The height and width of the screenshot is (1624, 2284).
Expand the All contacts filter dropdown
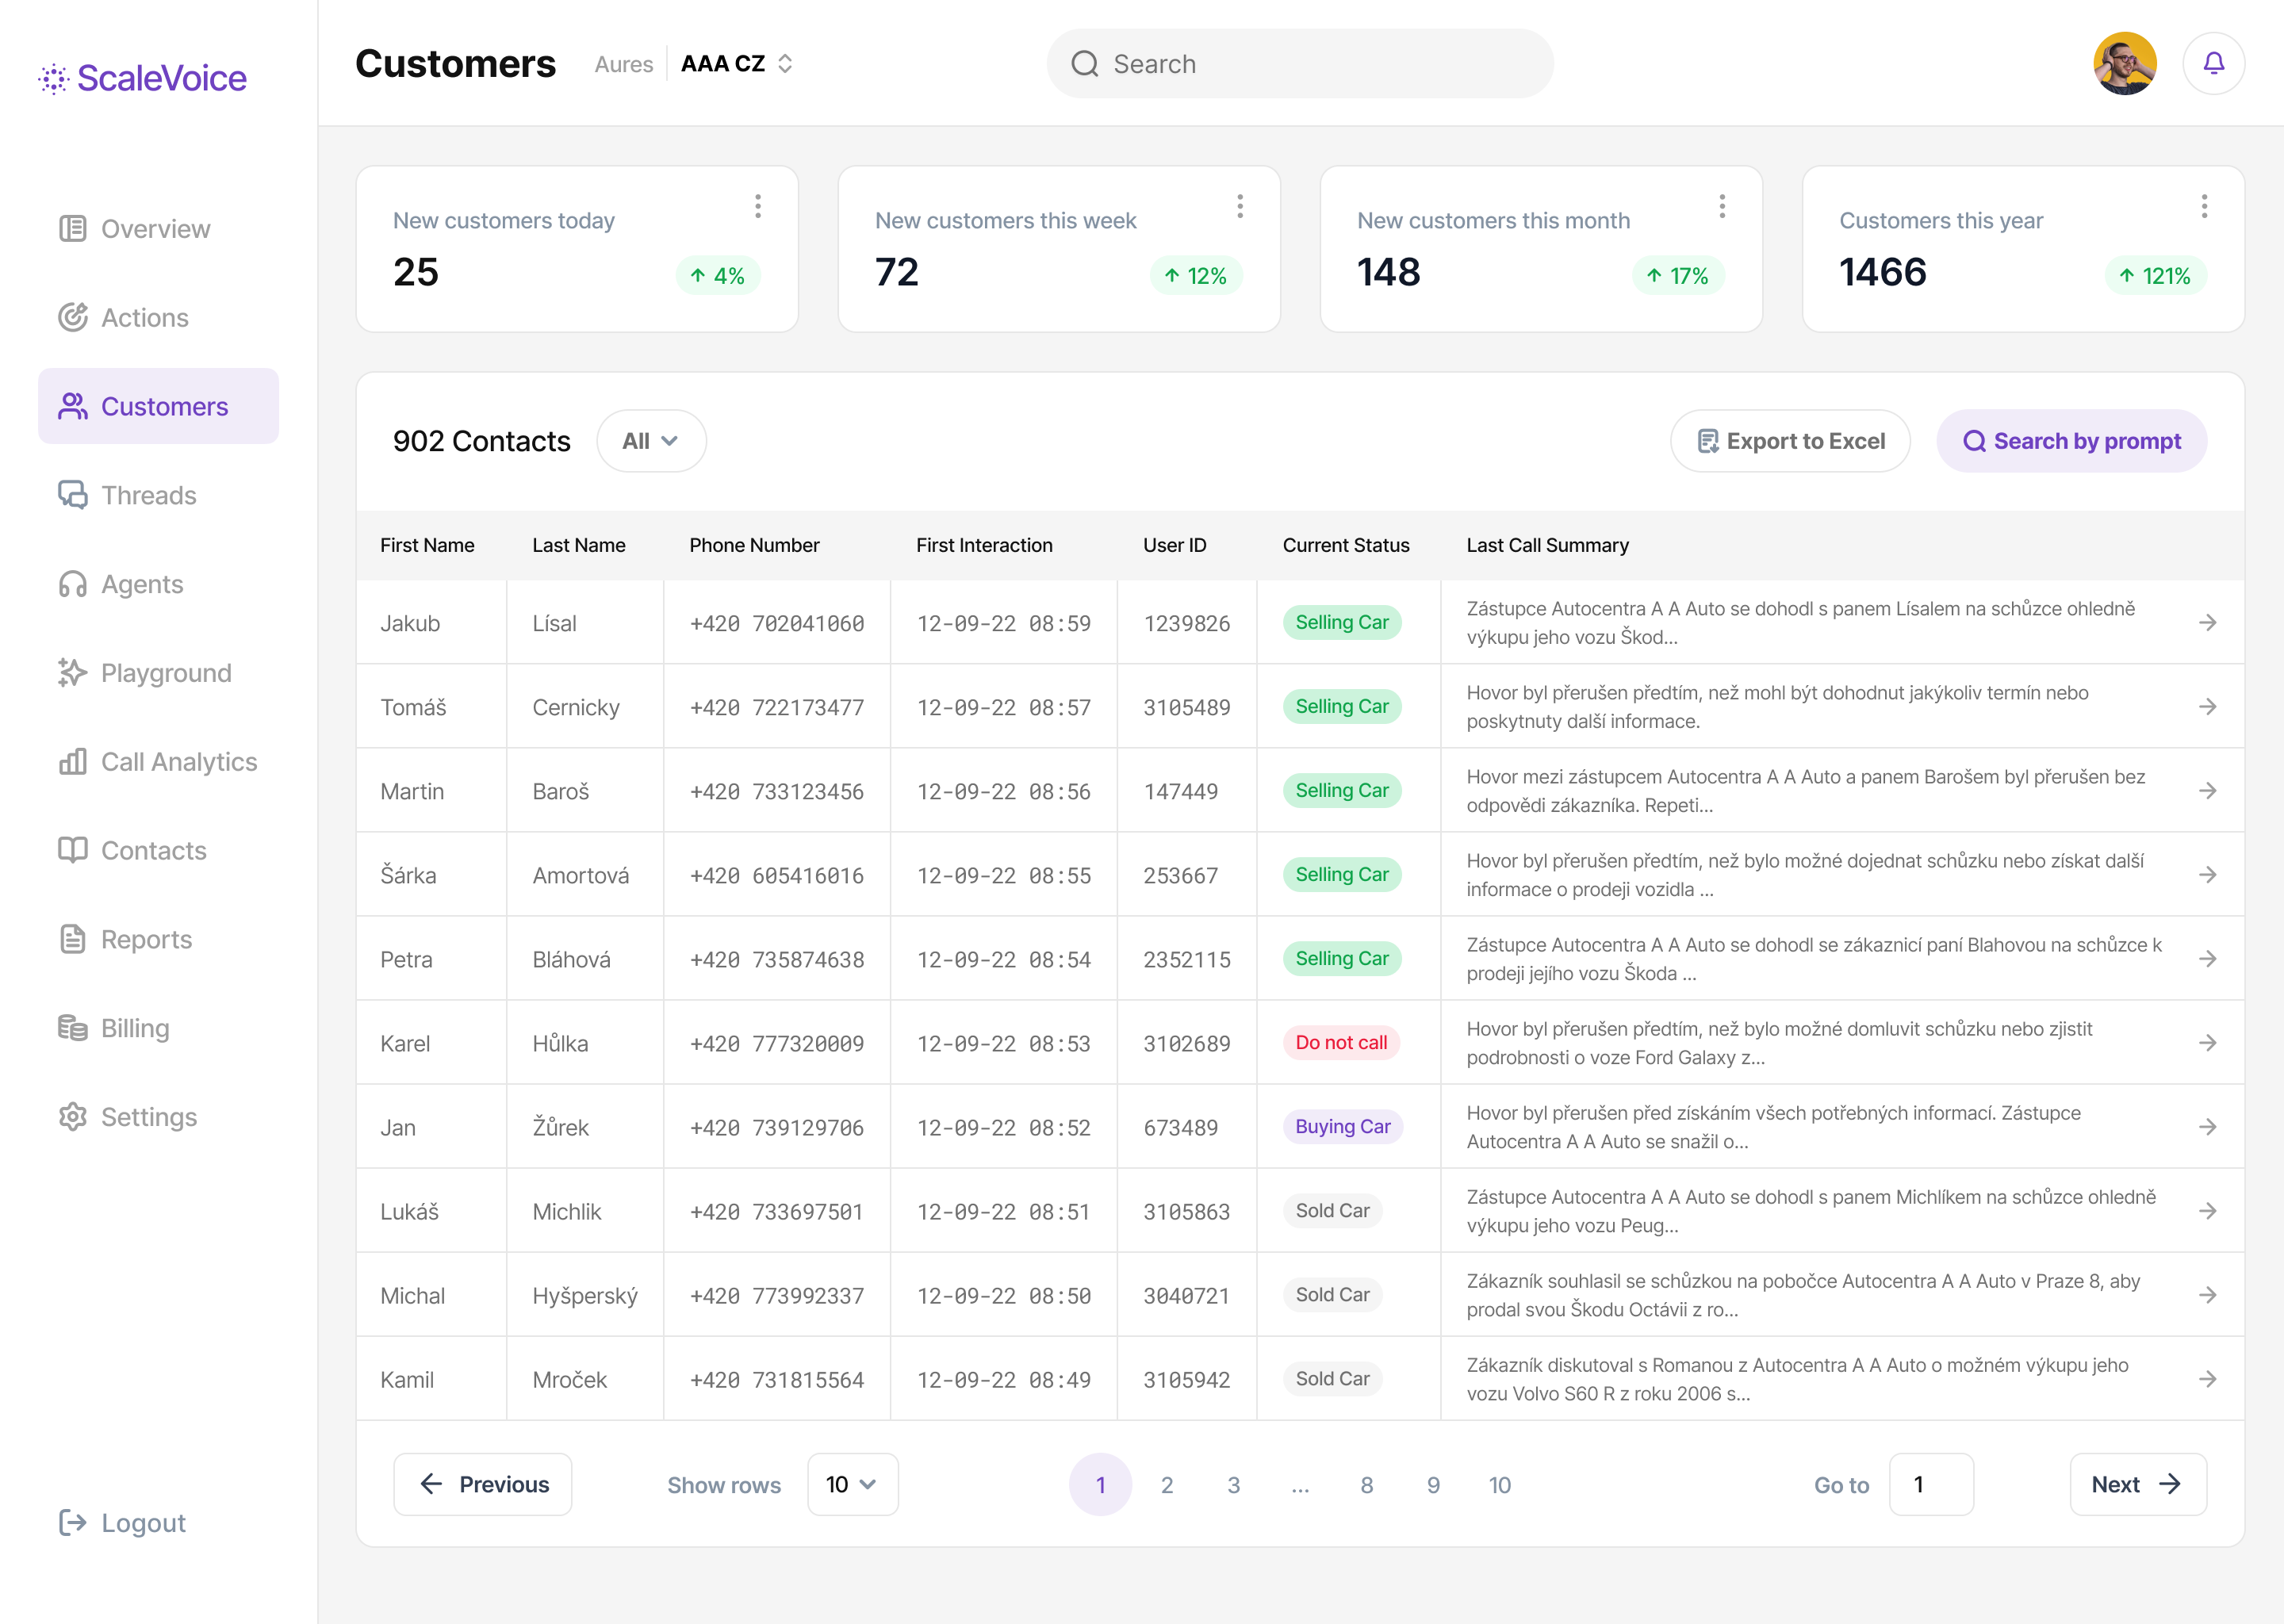(x=651, y=440)
